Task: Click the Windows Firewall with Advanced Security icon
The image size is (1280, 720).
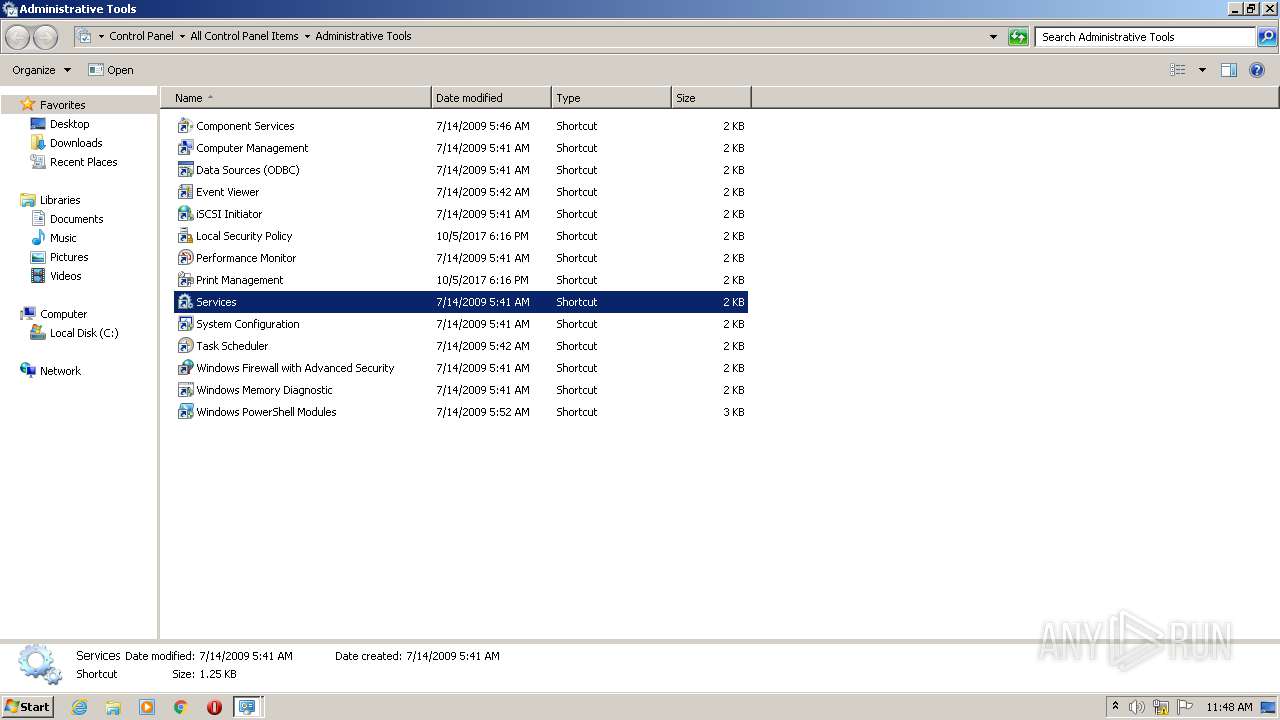Action: (185, 368)
